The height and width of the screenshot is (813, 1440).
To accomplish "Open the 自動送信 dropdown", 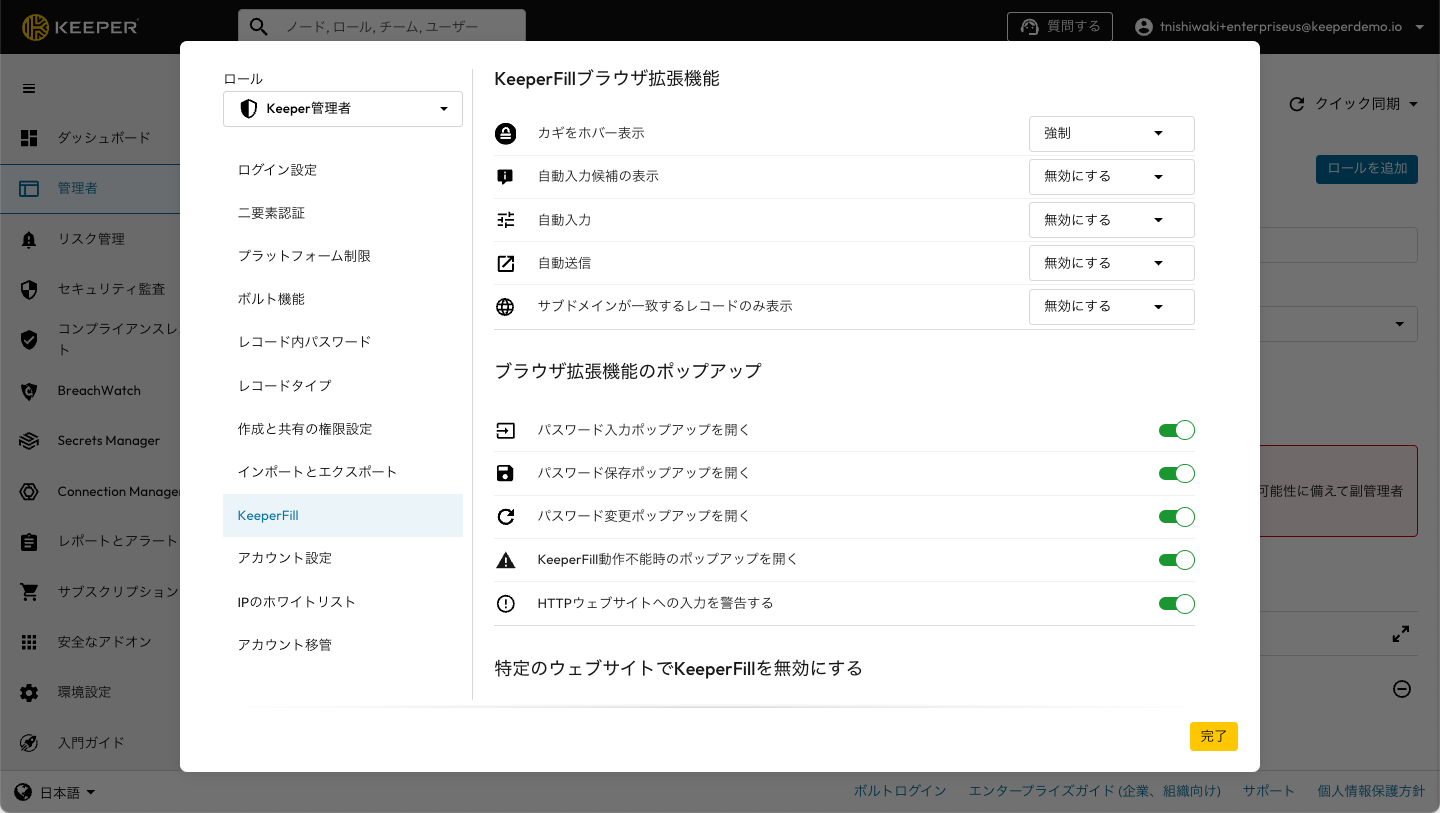I will pos(1111,263).
